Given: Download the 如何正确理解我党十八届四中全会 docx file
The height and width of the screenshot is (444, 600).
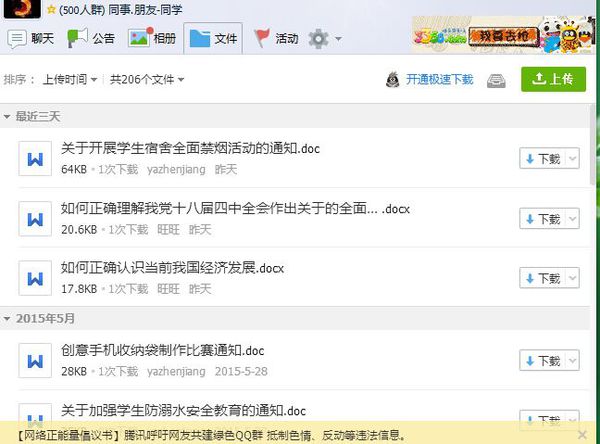Looking at the screenshot, I should [x=543, y=219].
